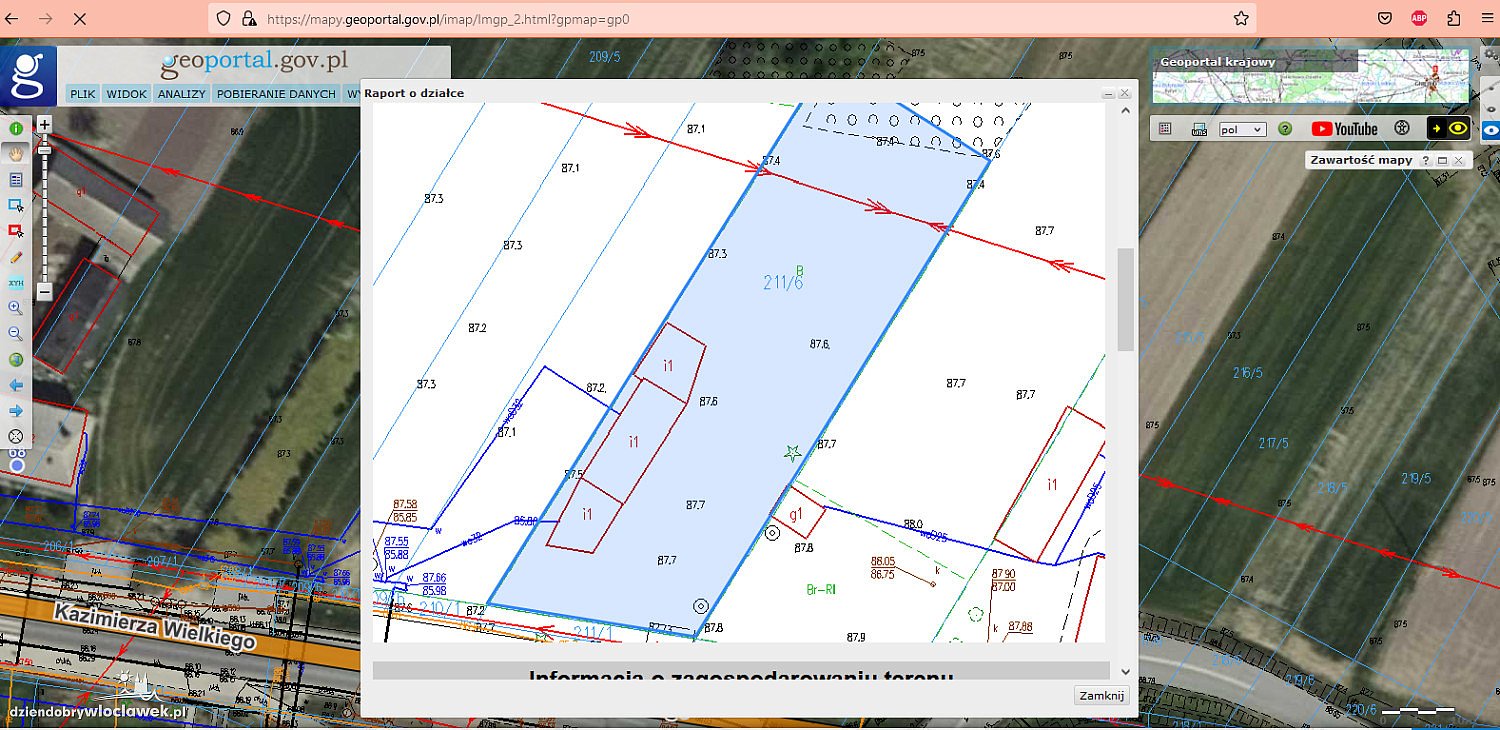The image size is (1500, 730).
Task: Go to previous map view arrow
Action: [16, 385]
